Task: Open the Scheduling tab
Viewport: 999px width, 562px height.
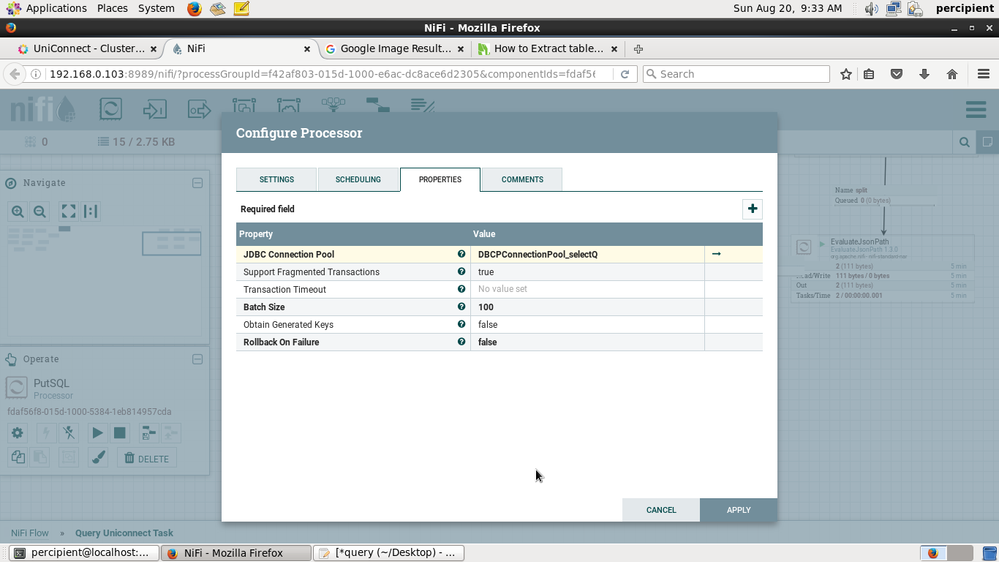Action: pos(358,180)
